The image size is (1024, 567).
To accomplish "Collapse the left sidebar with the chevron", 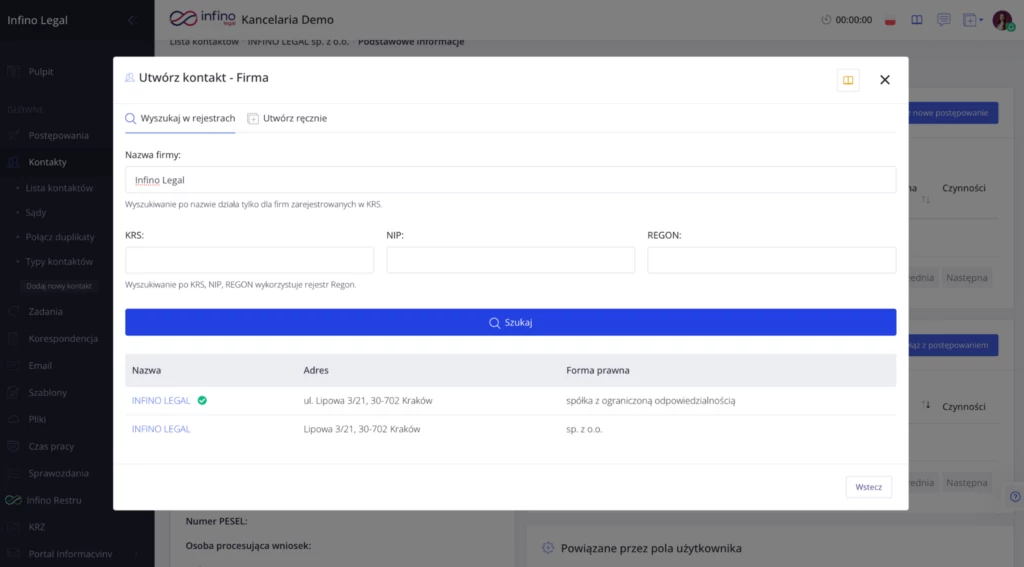I will point(131,20).
